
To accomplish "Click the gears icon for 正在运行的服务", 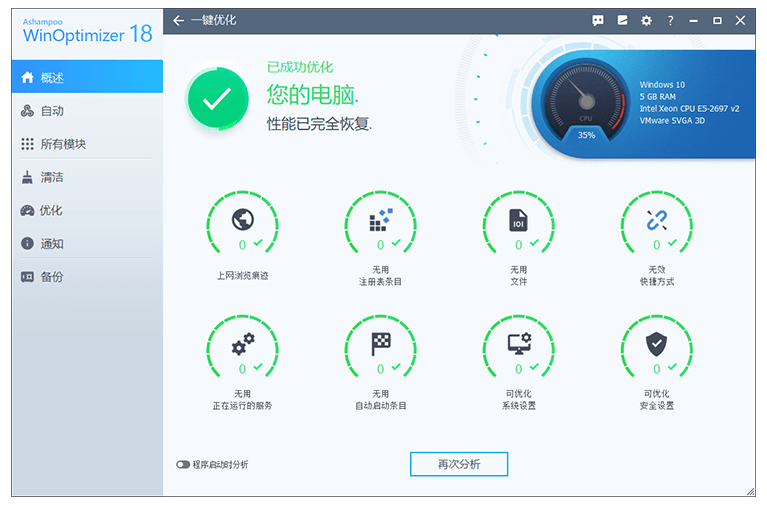I will 243,344.
